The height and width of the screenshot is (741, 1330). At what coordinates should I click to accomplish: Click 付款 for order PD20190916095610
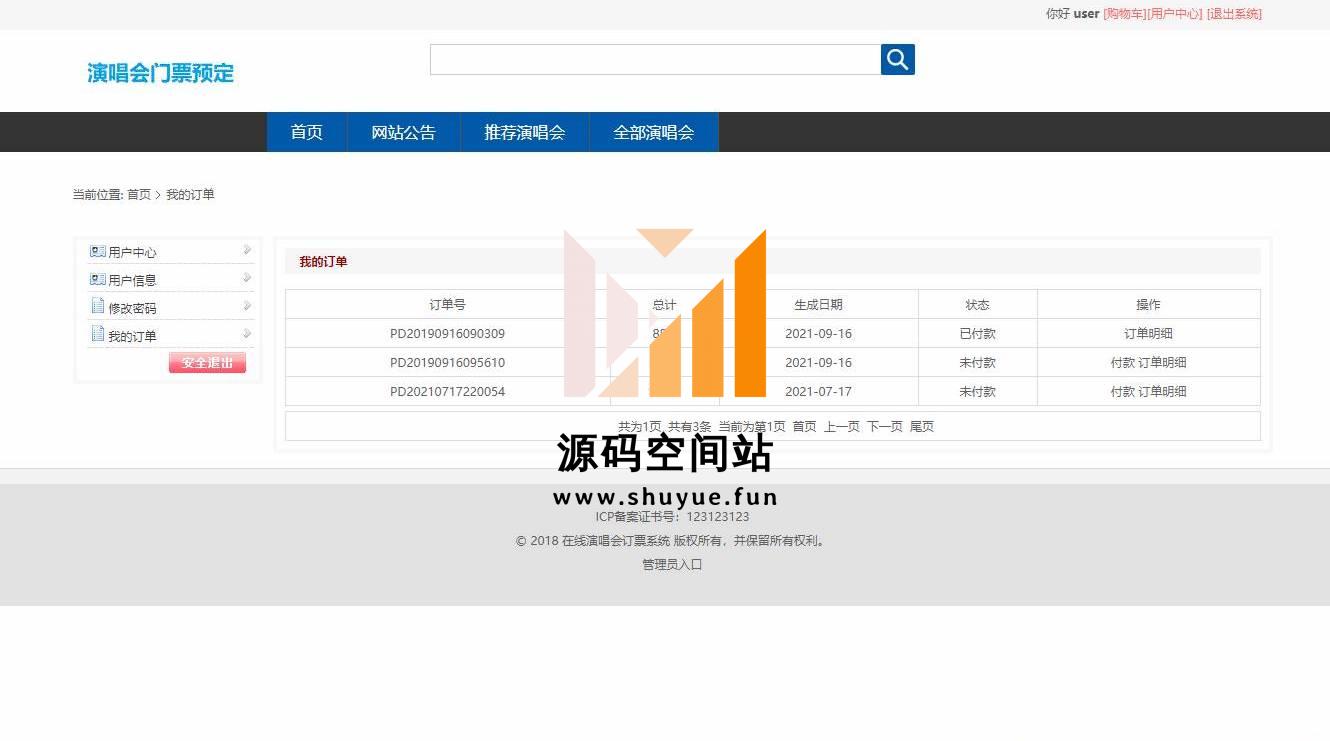click(1123, 363)
